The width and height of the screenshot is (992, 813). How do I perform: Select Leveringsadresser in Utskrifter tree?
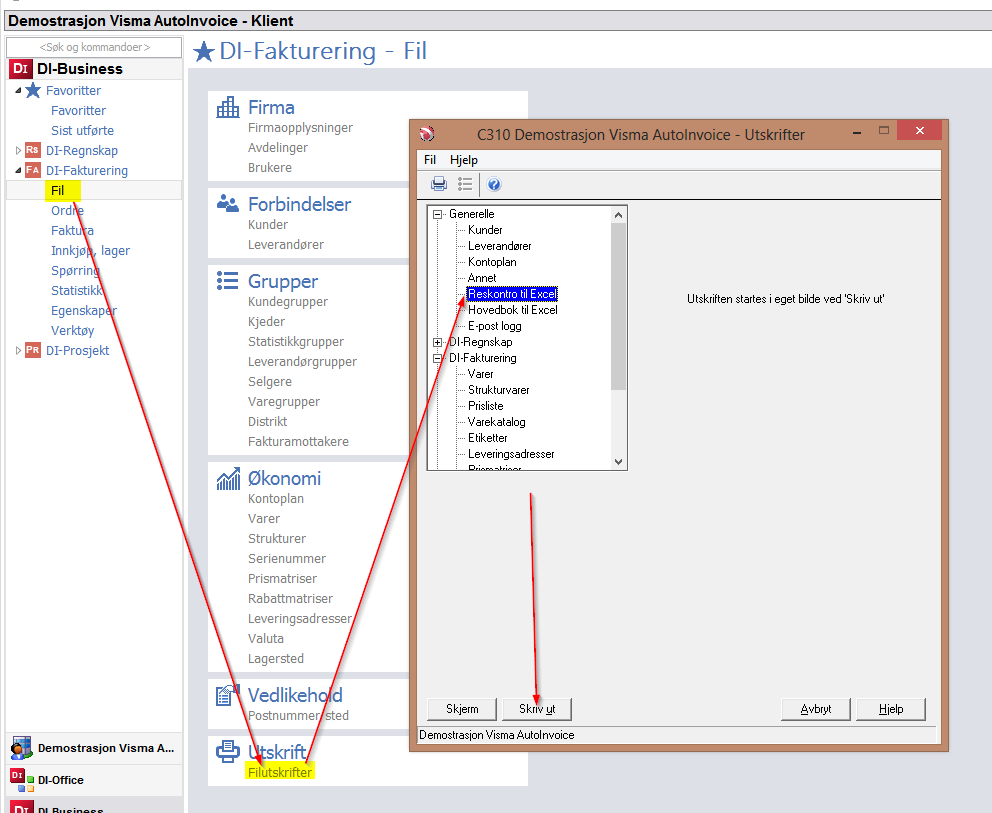pyautogui.click(x=511, y=454)
